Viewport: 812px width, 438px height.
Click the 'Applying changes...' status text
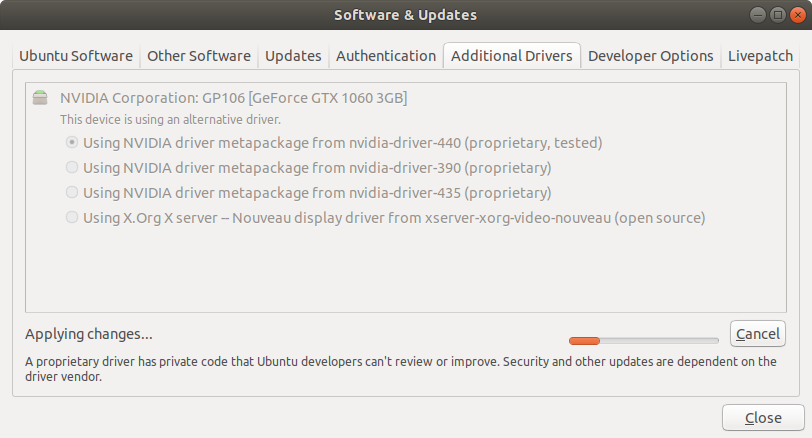tap(89, 334)
